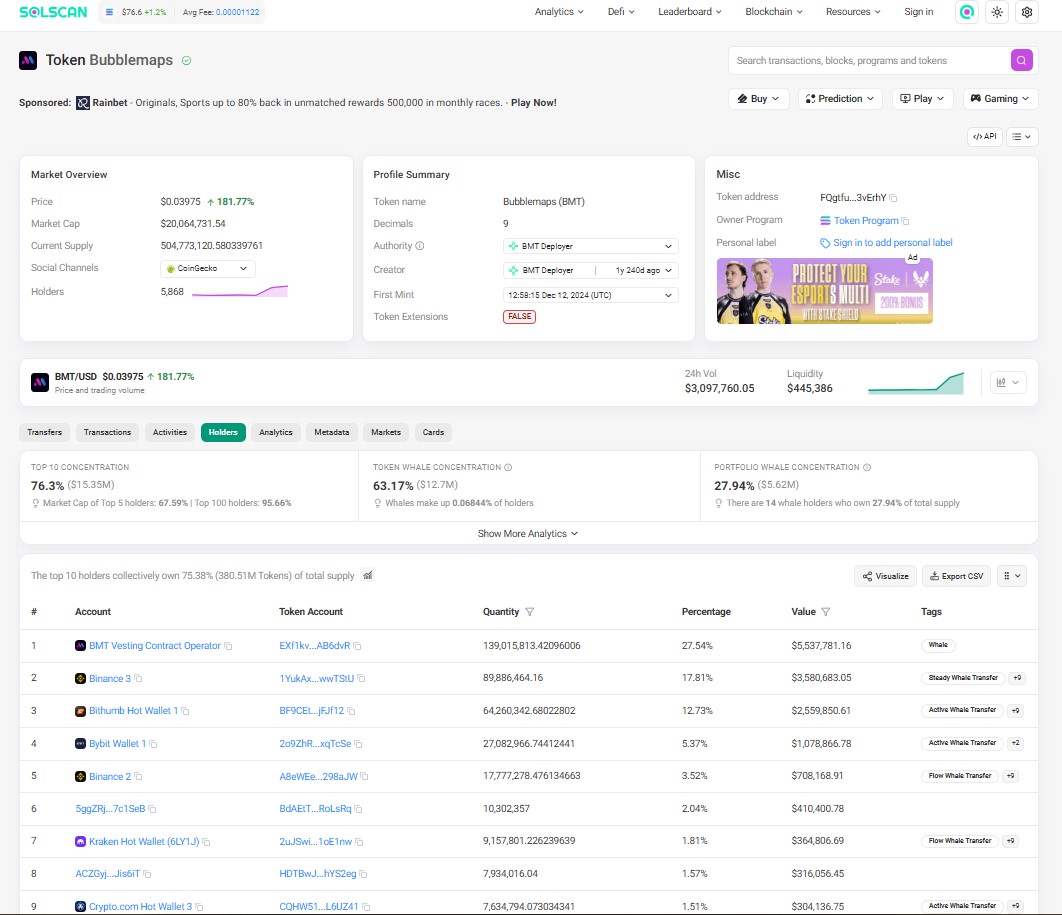
Task: Open settings gear icon in header
Action: [x=1027, y=12]
